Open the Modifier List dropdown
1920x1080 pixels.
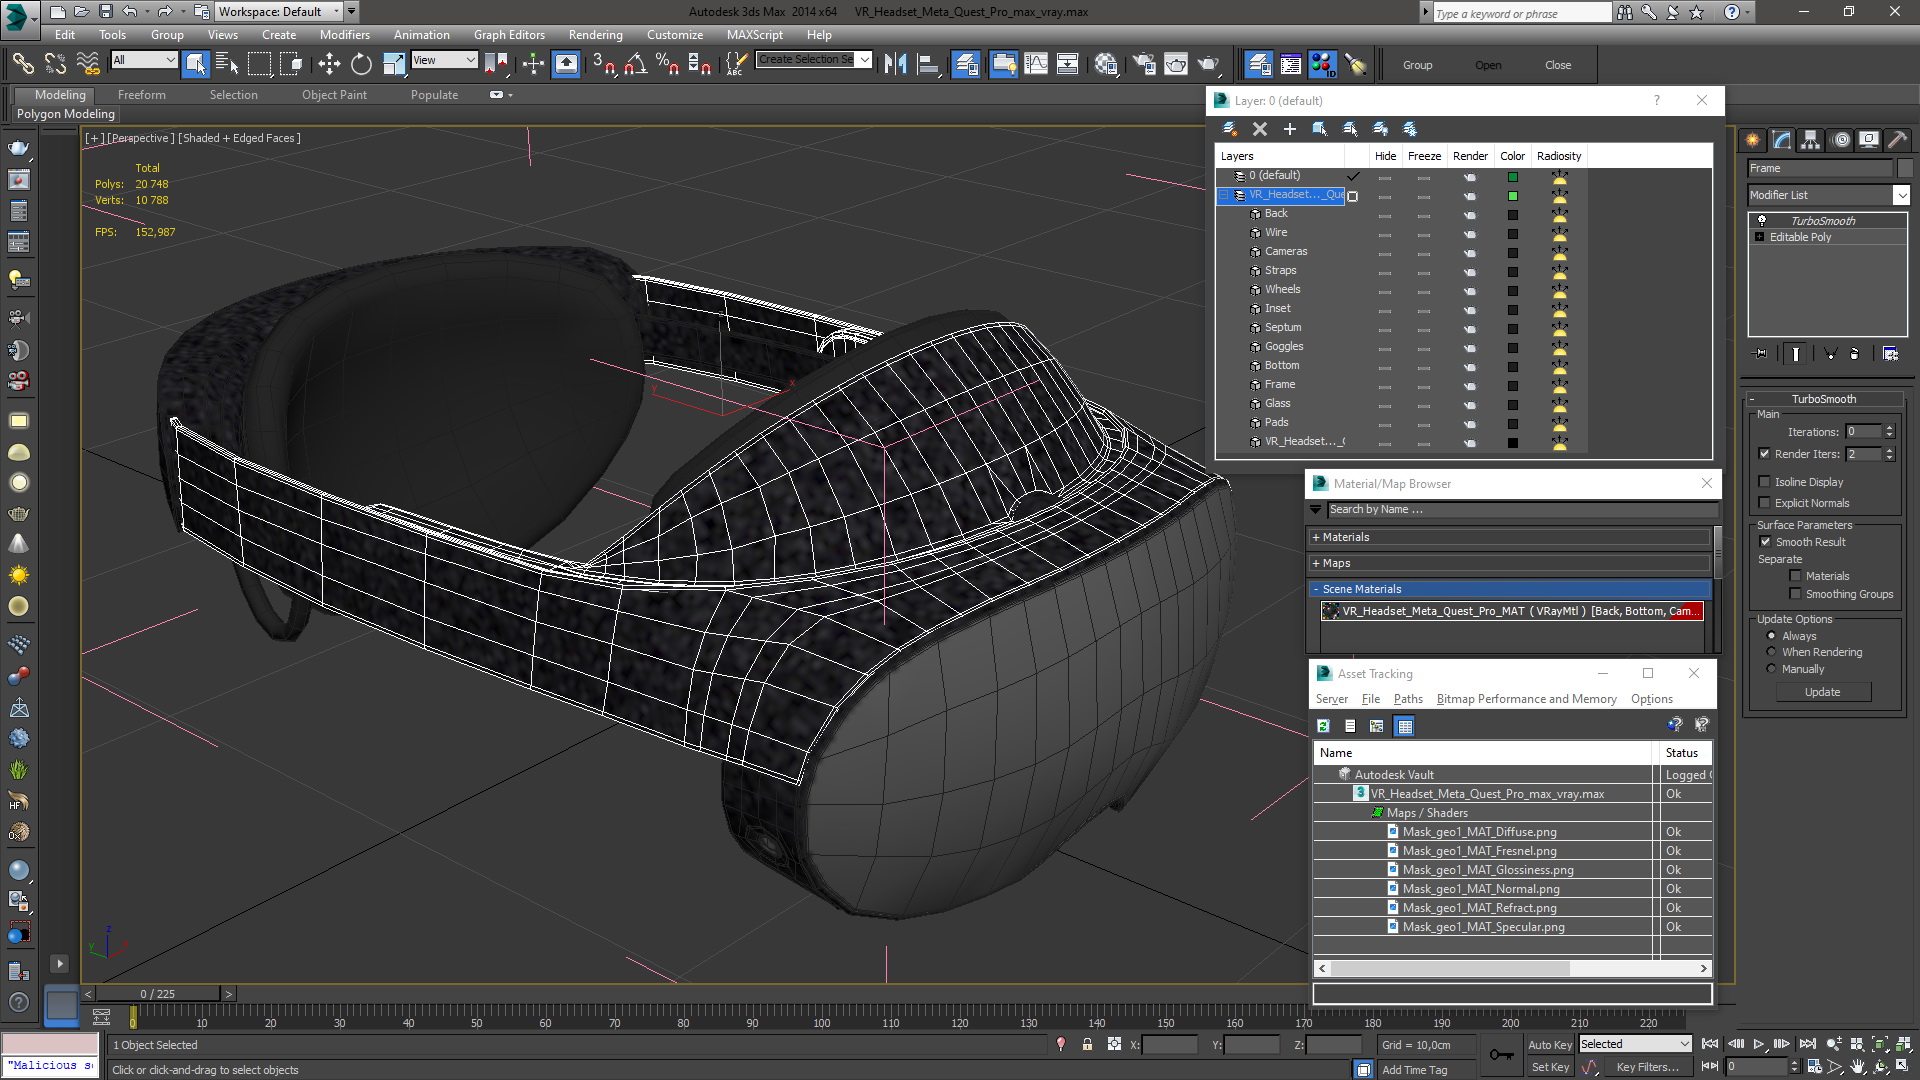(x=1828, y=195)
